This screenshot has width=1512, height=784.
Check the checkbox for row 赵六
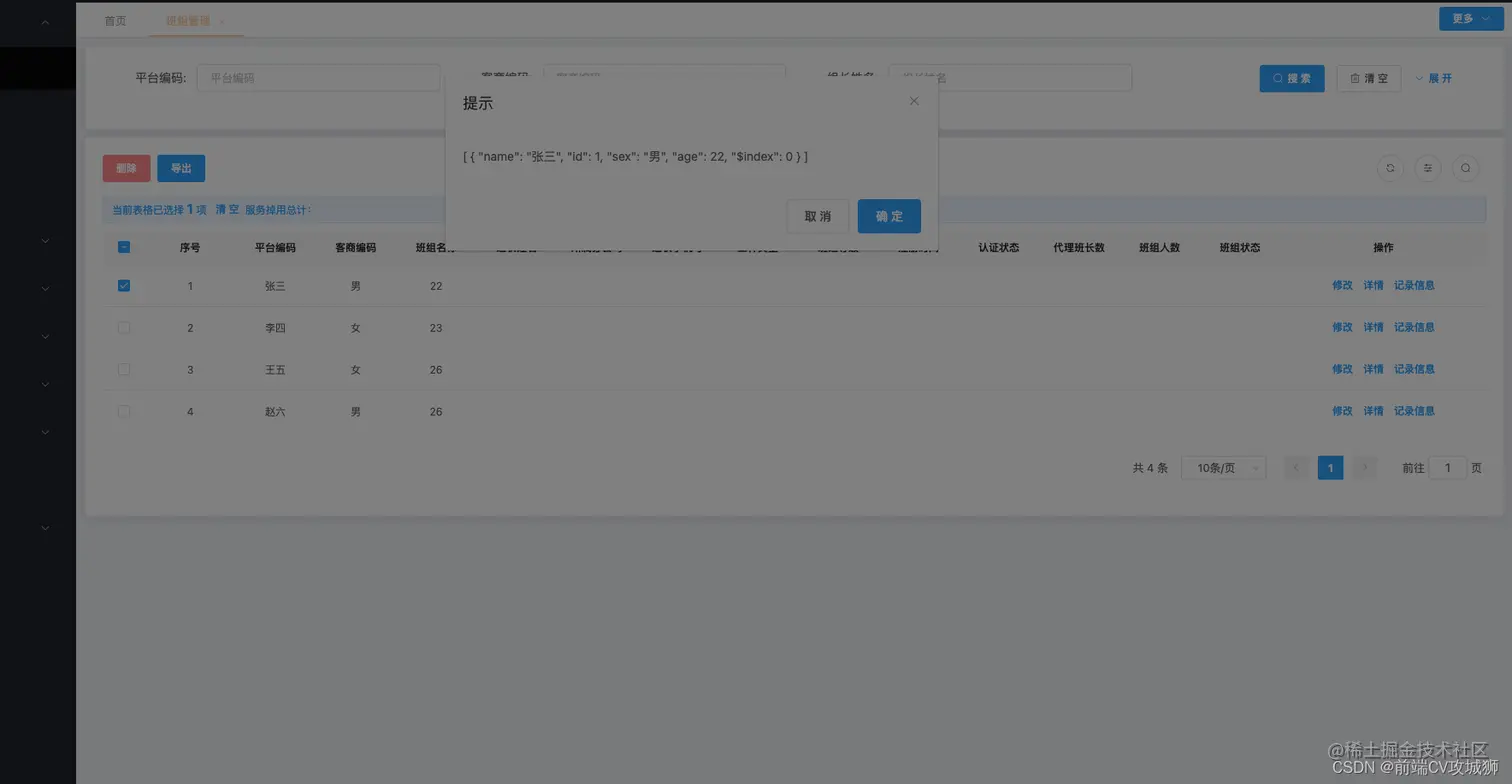(124, 412)
